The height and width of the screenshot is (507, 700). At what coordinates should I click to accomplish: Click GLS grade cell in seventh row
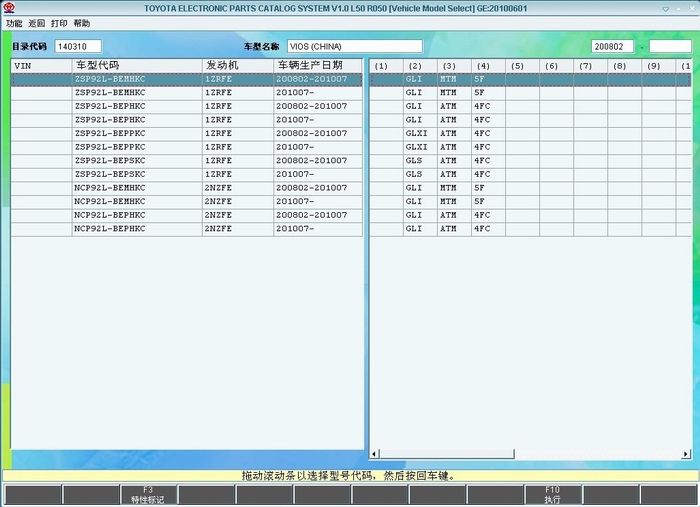tap(420, 161)
